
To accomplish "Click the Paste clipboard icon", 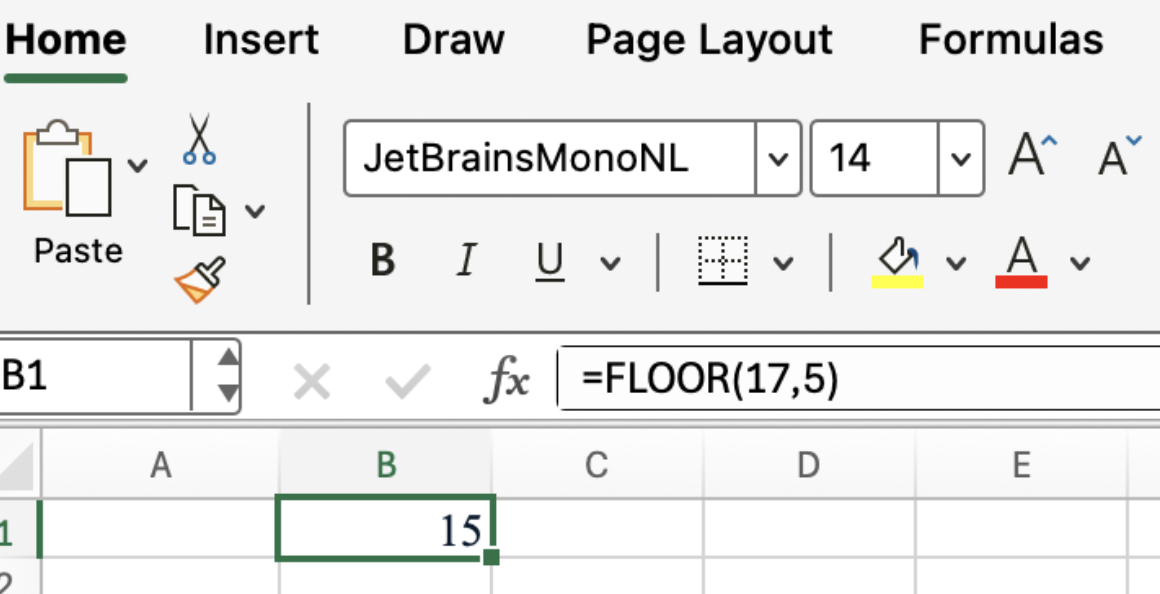I will pos(67,168).
